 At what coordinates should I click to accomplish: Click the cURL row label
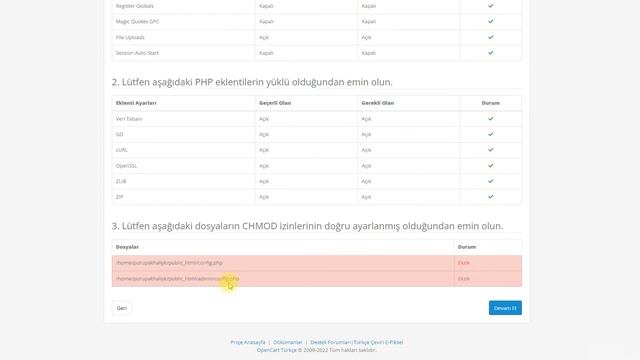pyautogui.click(x=122, y=150)
